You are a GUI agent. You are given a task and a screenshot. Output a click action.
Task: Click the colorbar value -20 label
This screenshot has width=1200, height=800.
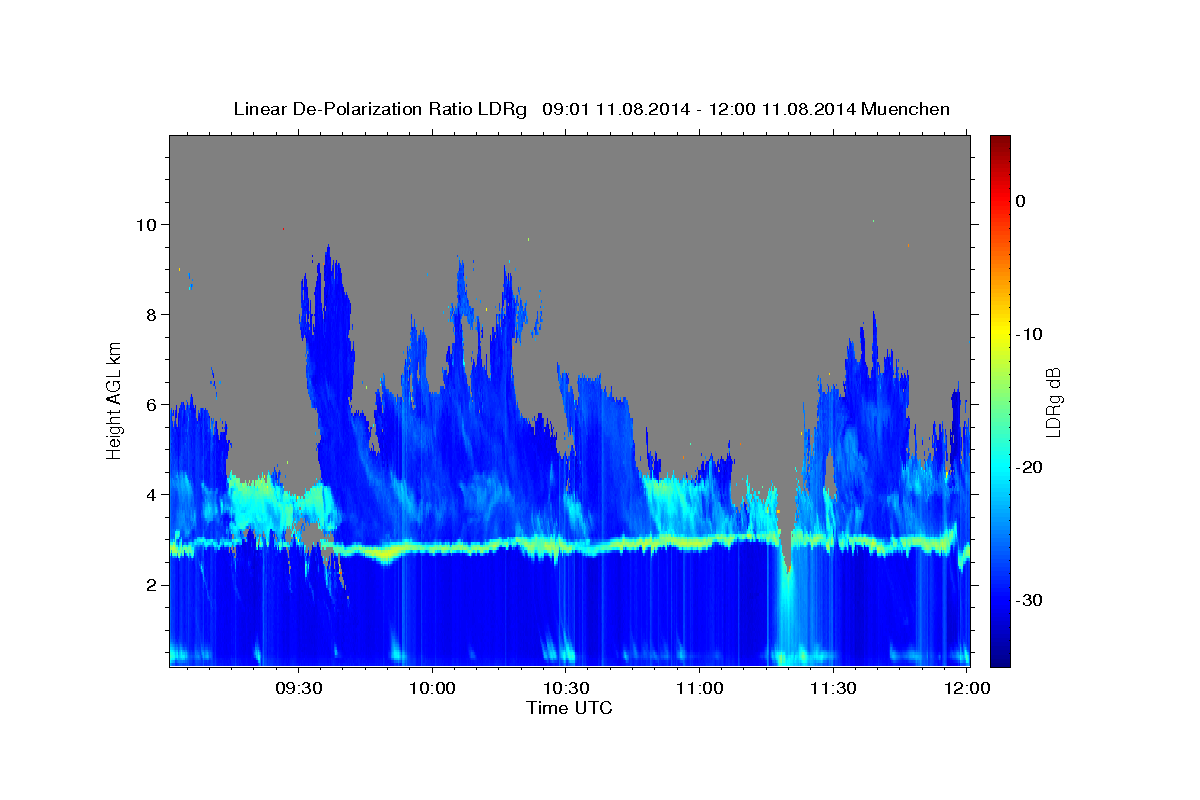[x=1029, y=467]
